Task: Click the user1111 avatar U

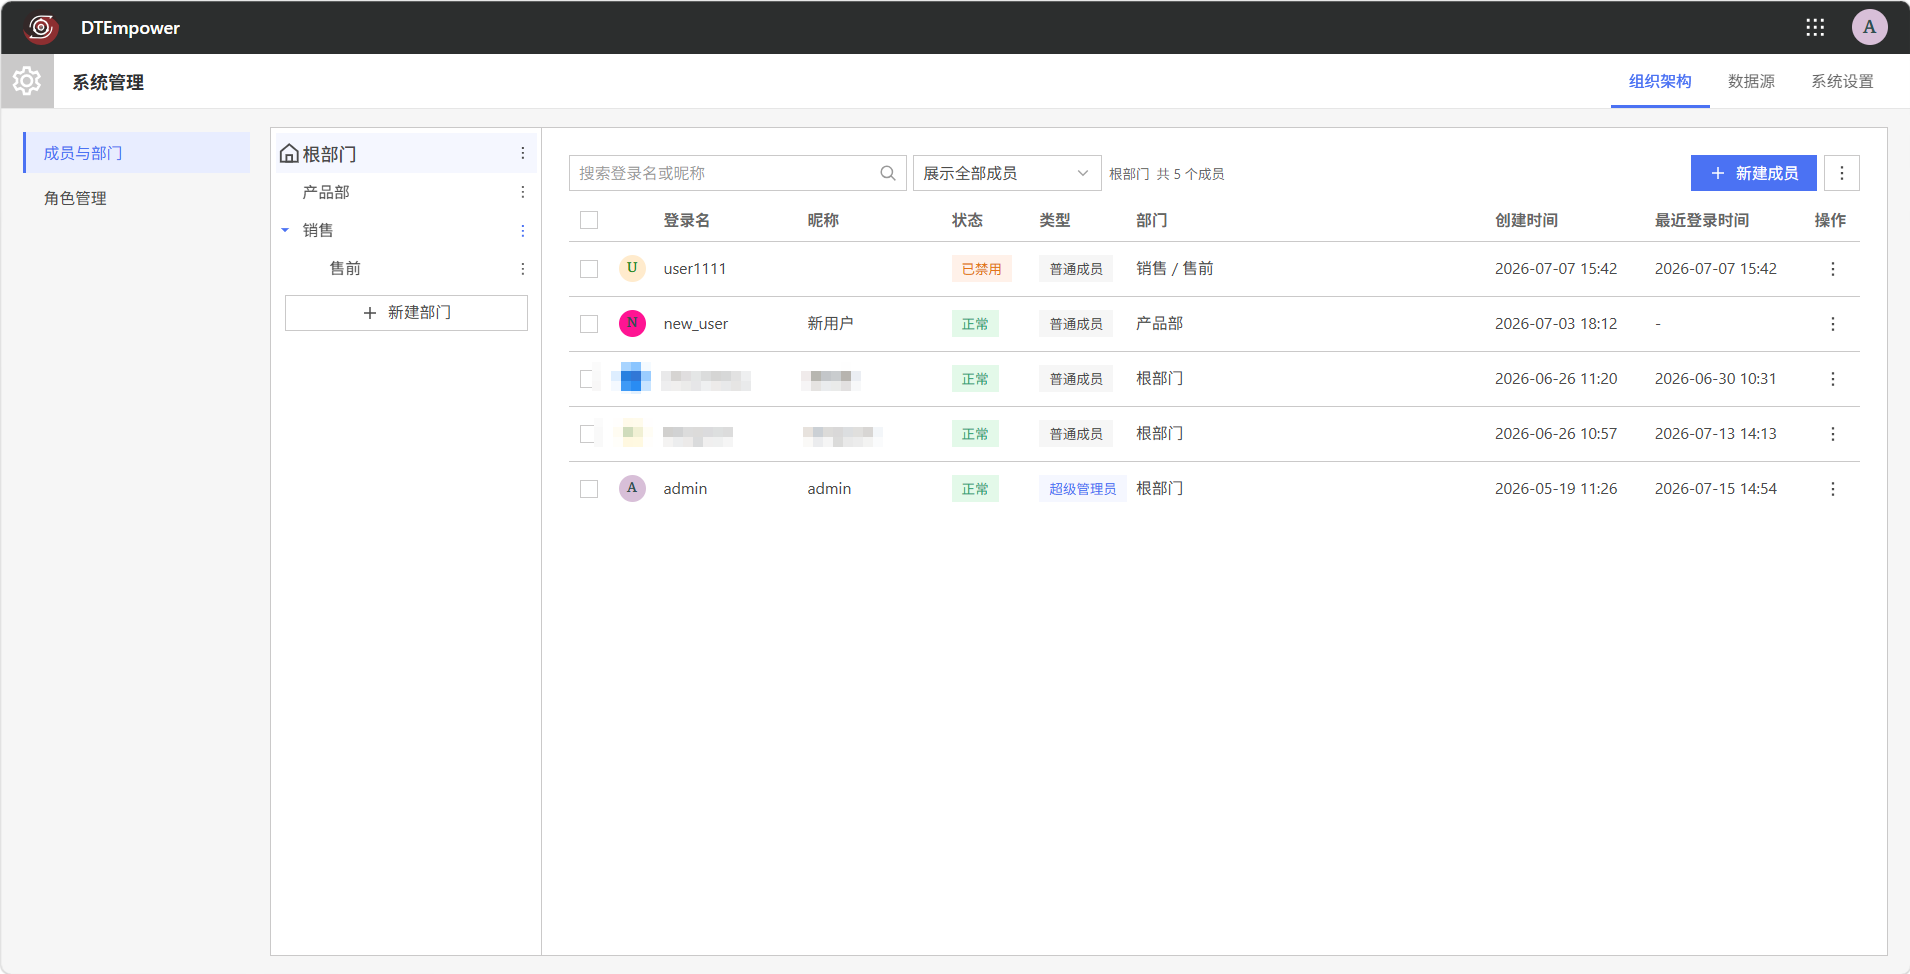Action: (x=632, y=268)
